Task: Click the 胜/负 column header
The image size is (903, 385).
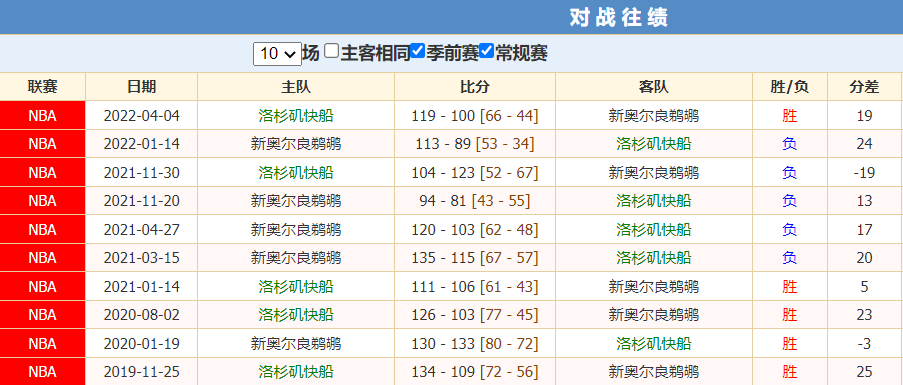Action: 790,87
